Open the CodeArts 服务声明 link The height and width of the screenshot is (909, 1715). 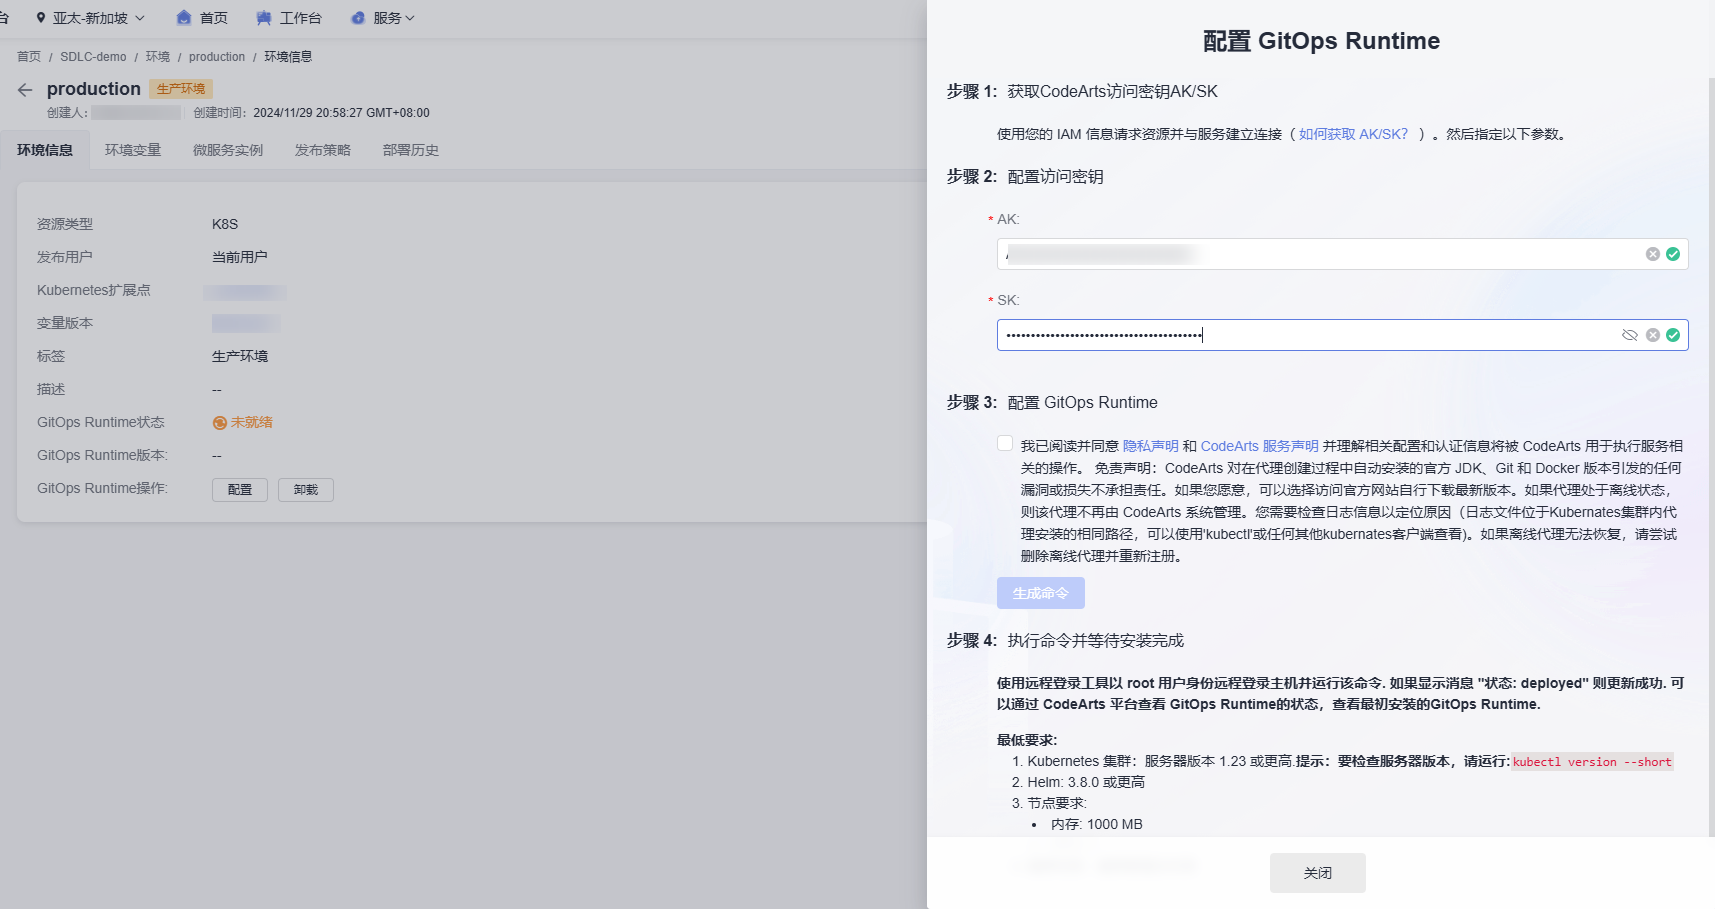pyautogui.click(x=1260, y=446)
